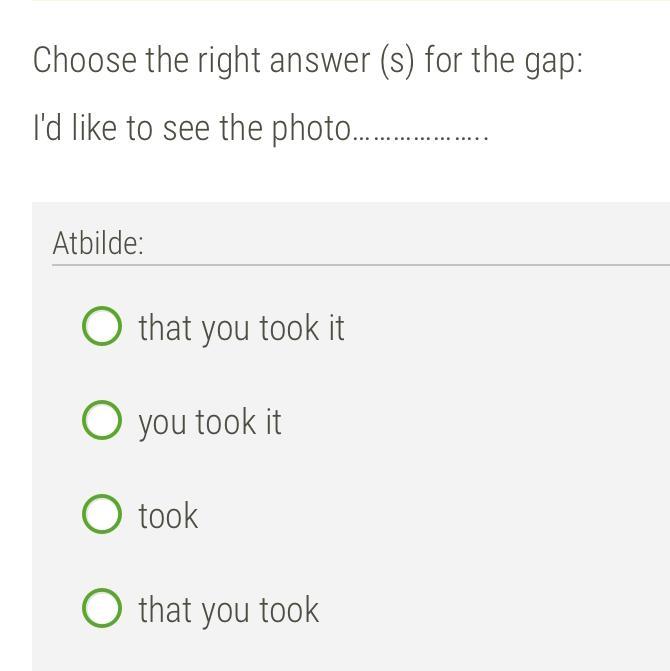Click the divider line under "Atbilde:"
This screenshot has width=670, height=671.
[360, 265]
